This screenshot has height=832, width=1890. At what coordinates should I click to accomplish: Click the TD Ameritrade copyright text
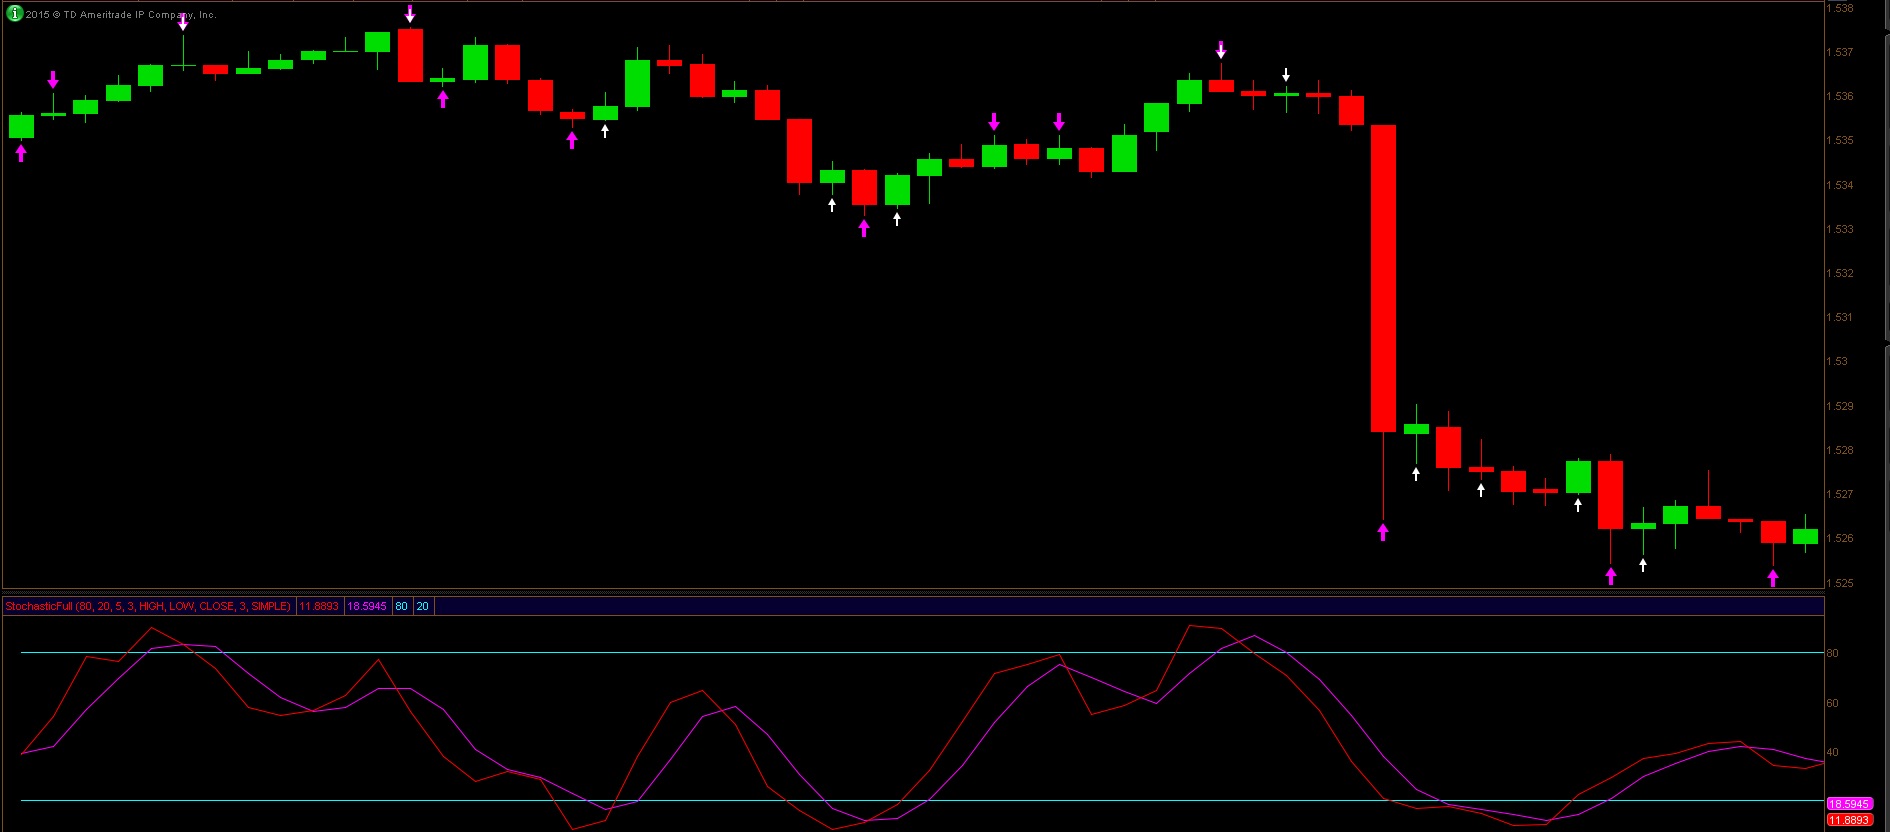coord(120,15)
